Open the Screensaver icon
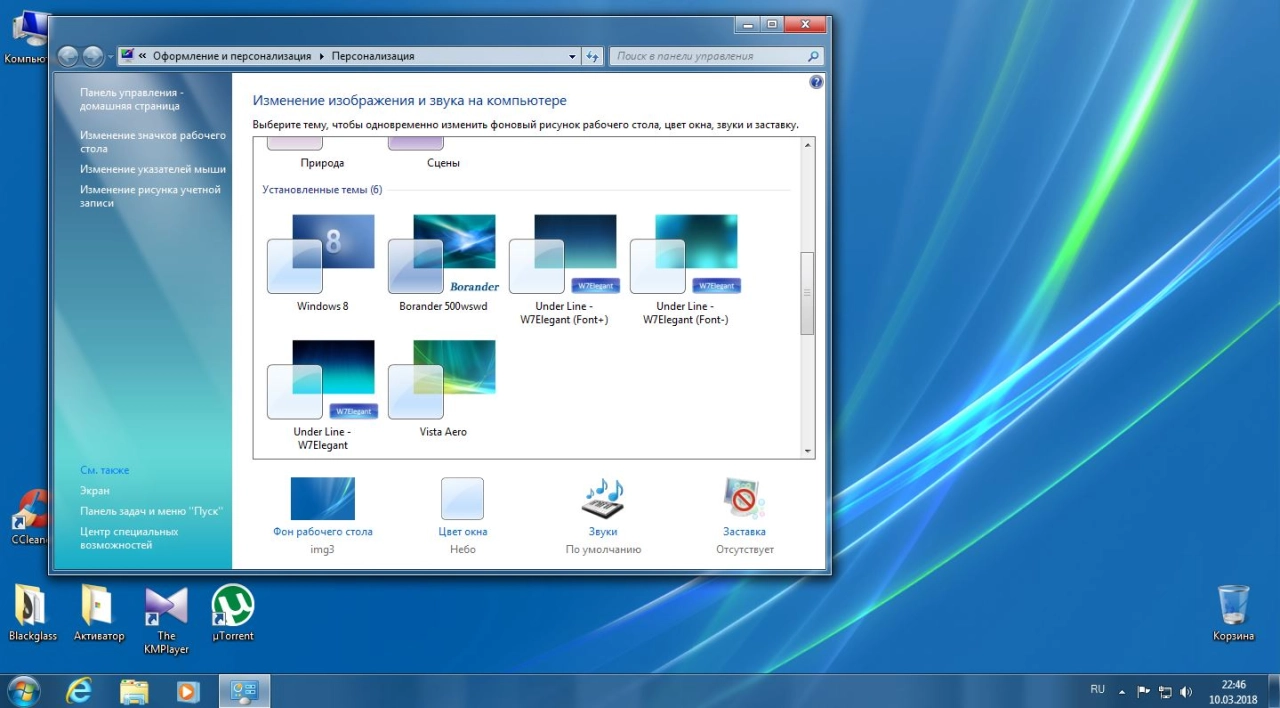This screenshot has height=708, width=1280. [744, 498]
